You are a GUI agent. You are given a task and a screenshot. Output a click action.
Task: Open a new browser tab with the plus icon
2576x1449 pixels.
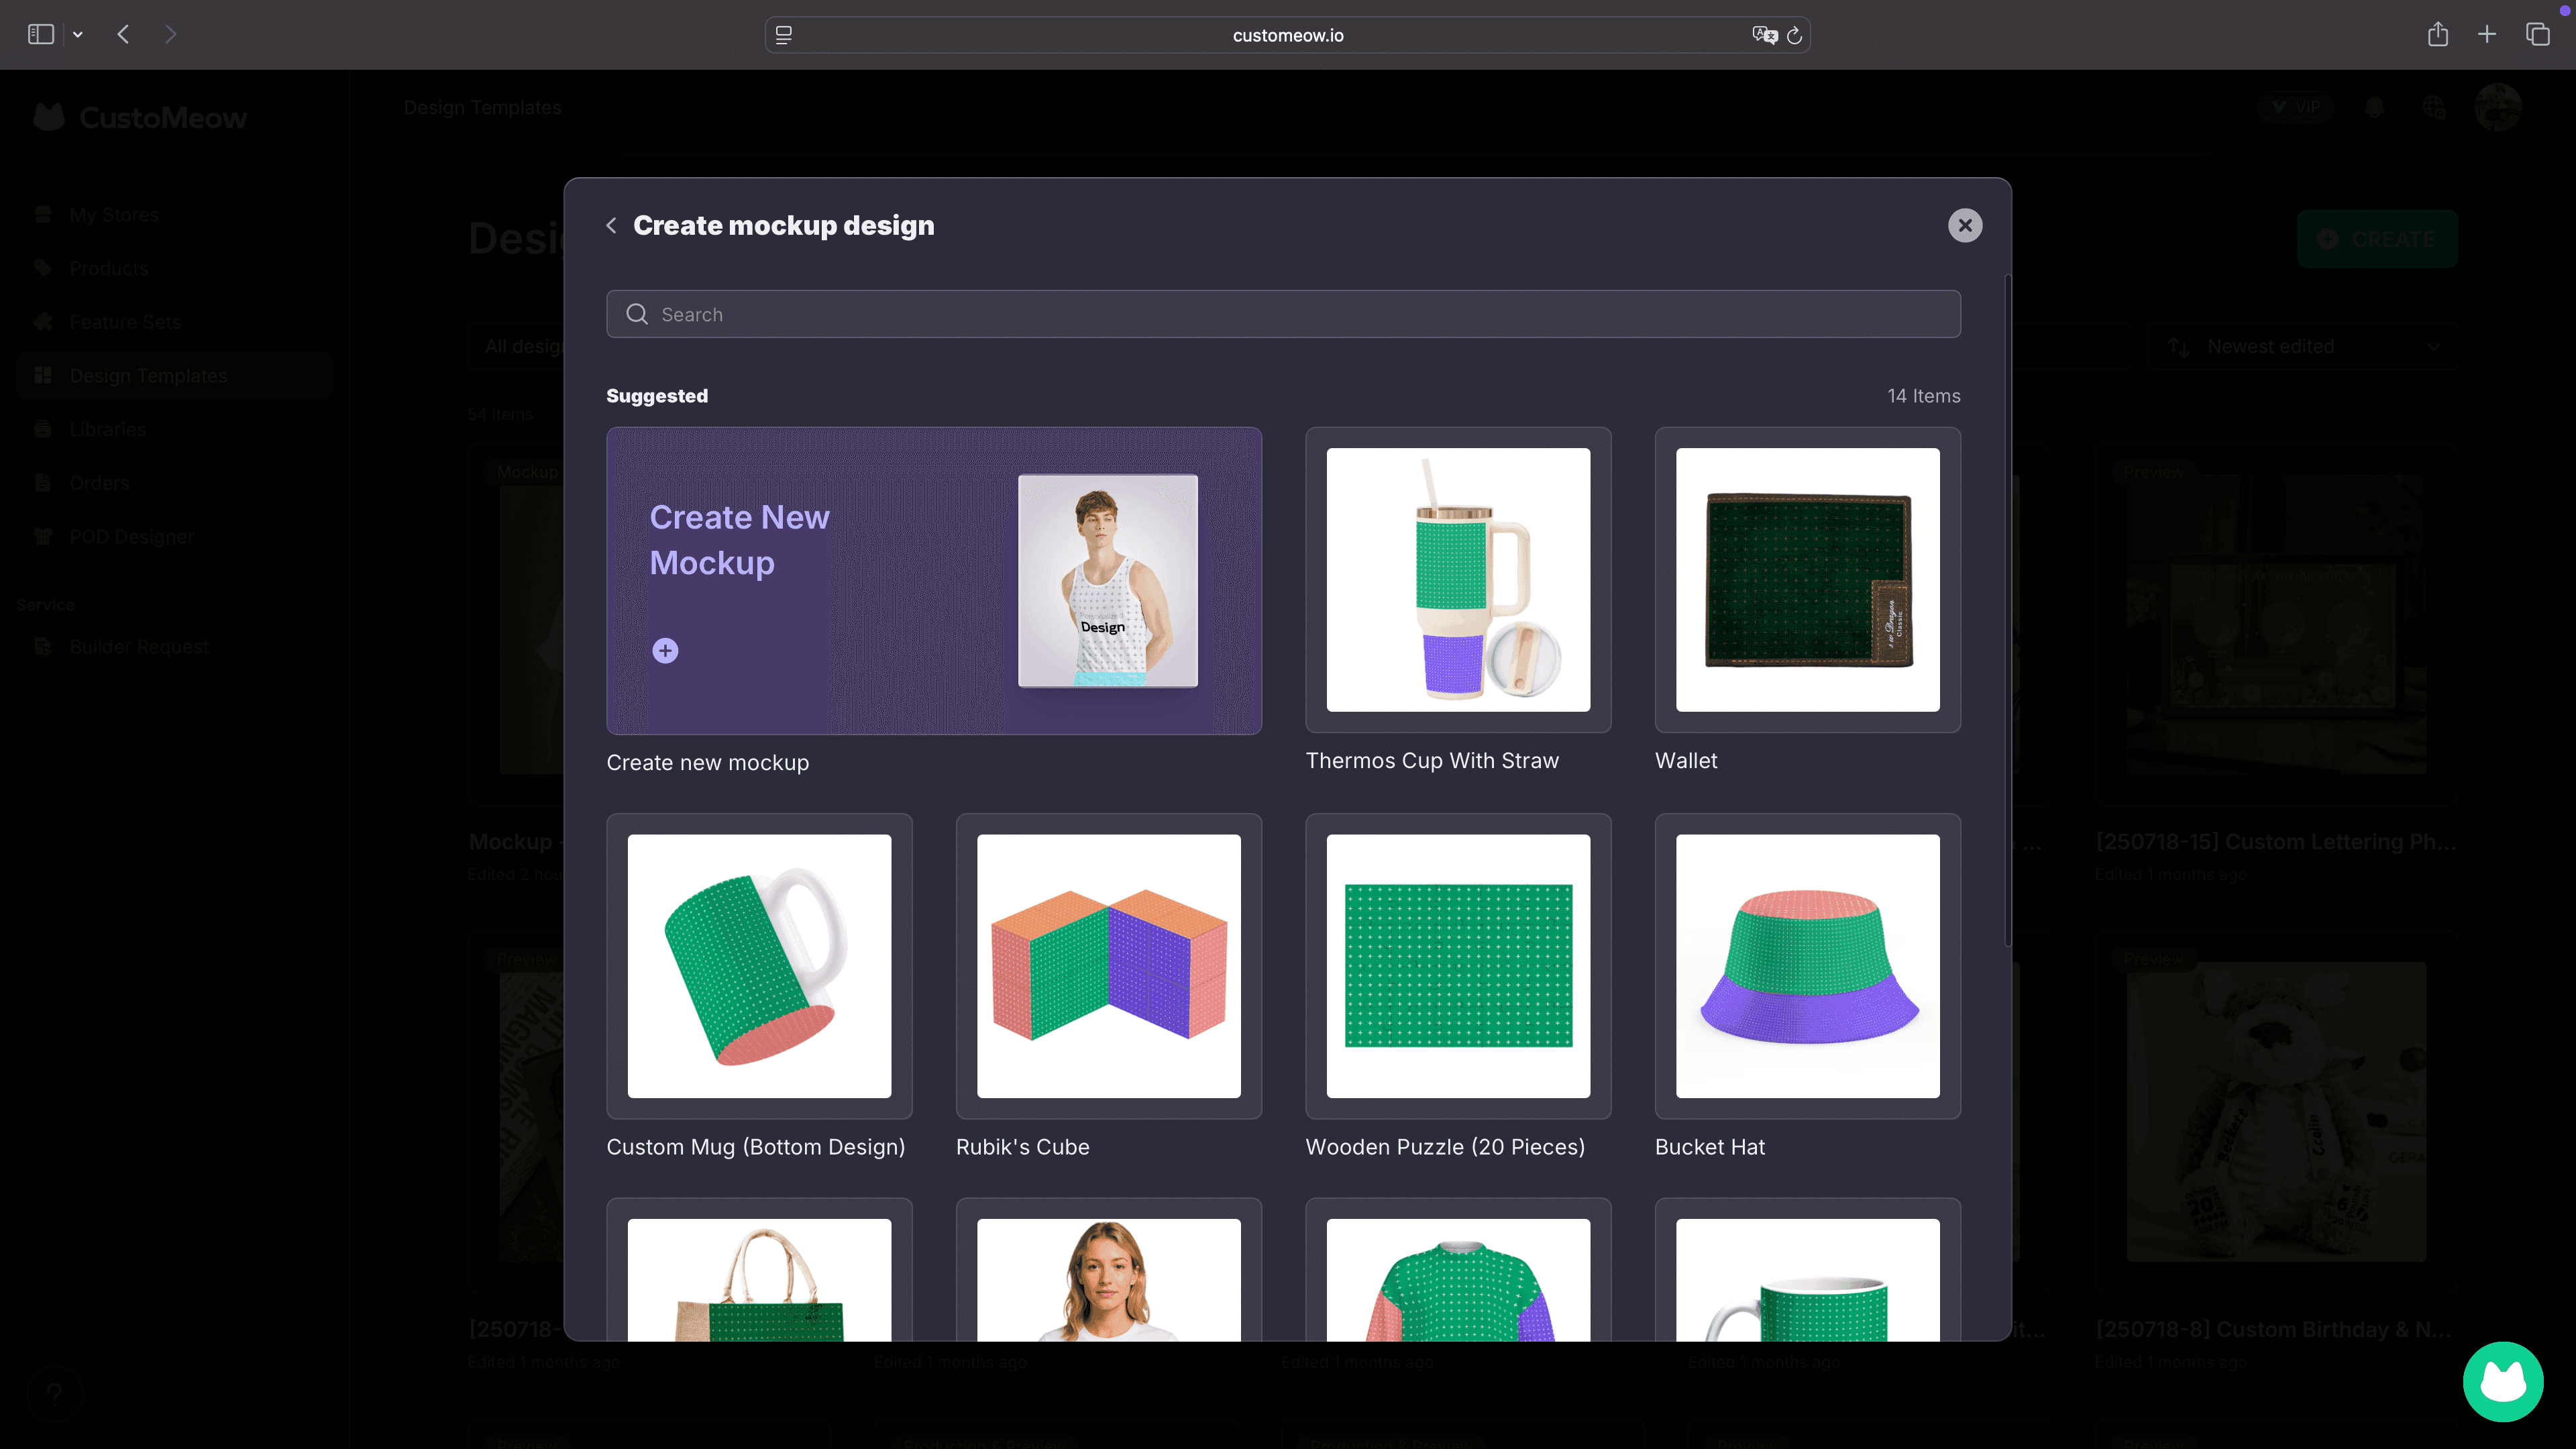click(x=2487, y=35)
